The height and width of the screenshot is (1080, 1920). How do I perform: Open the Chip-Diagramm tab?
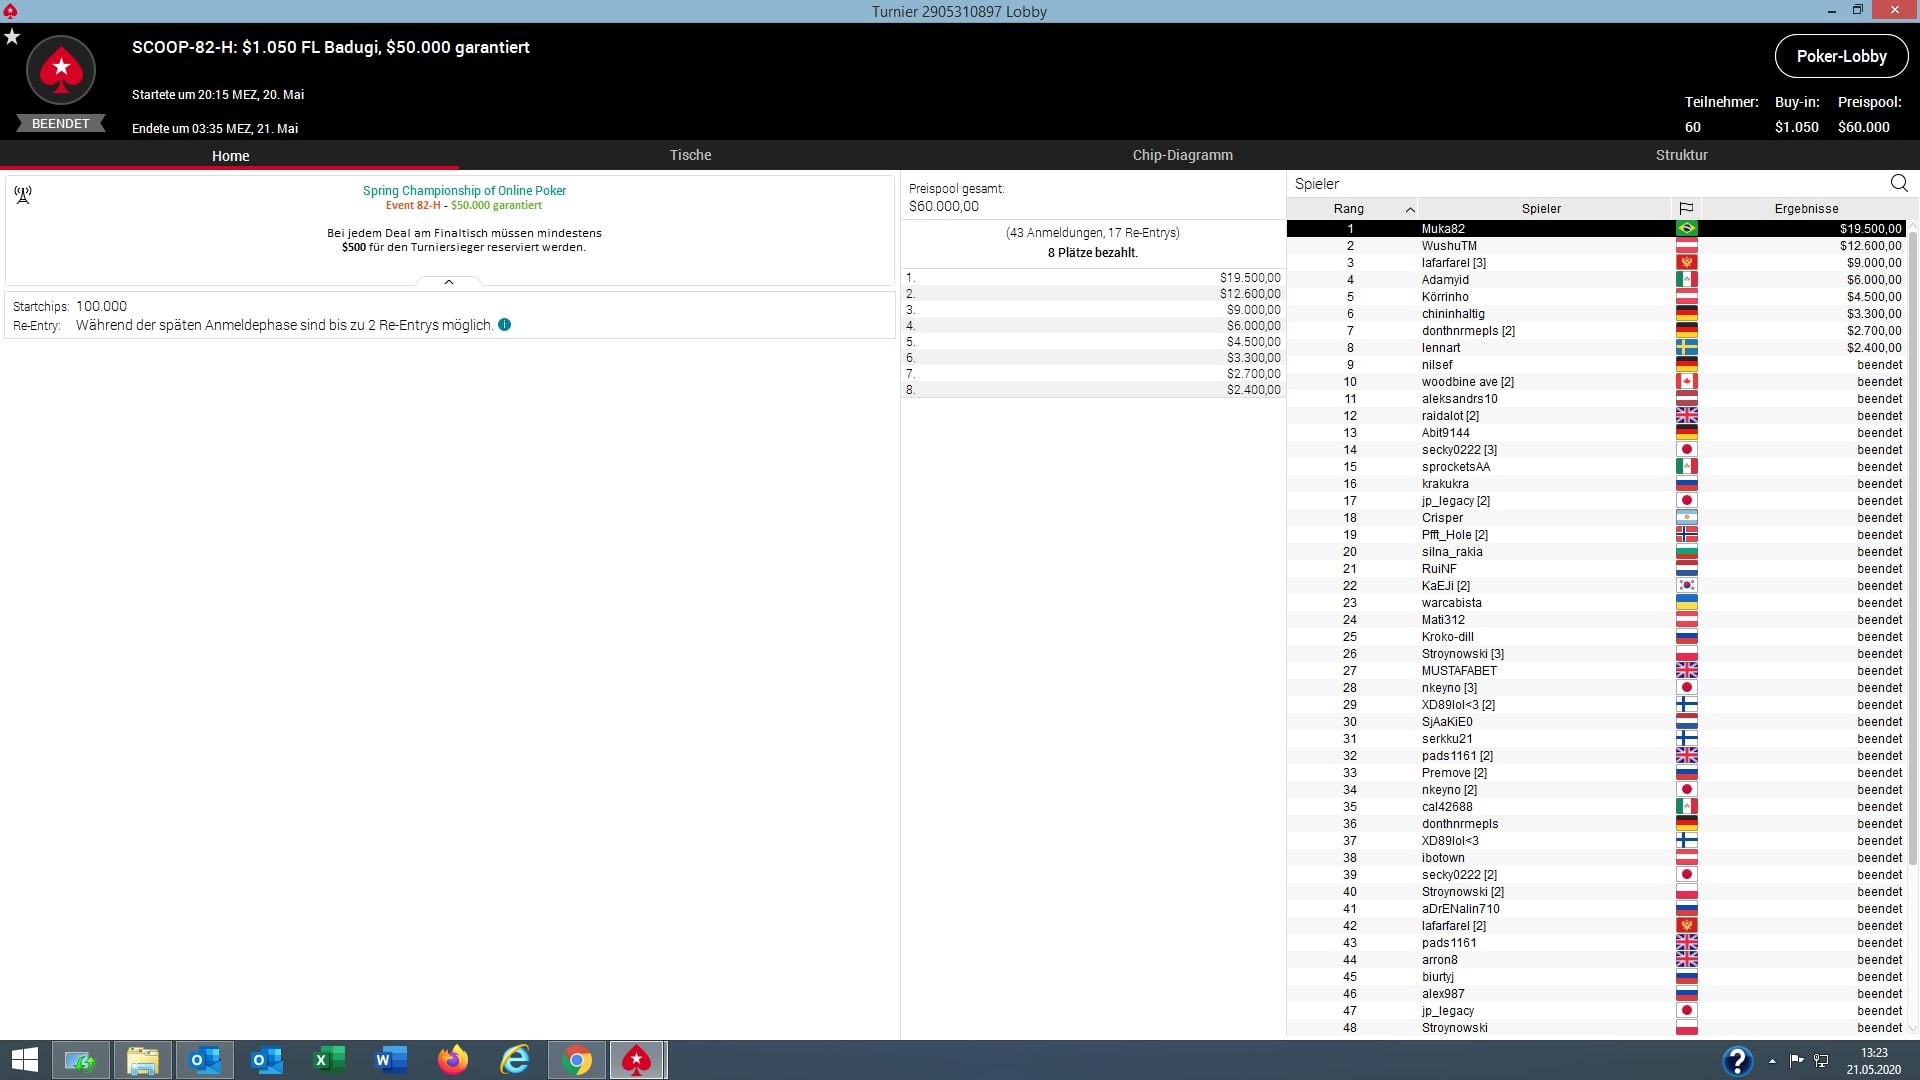tap(1182, 155)
